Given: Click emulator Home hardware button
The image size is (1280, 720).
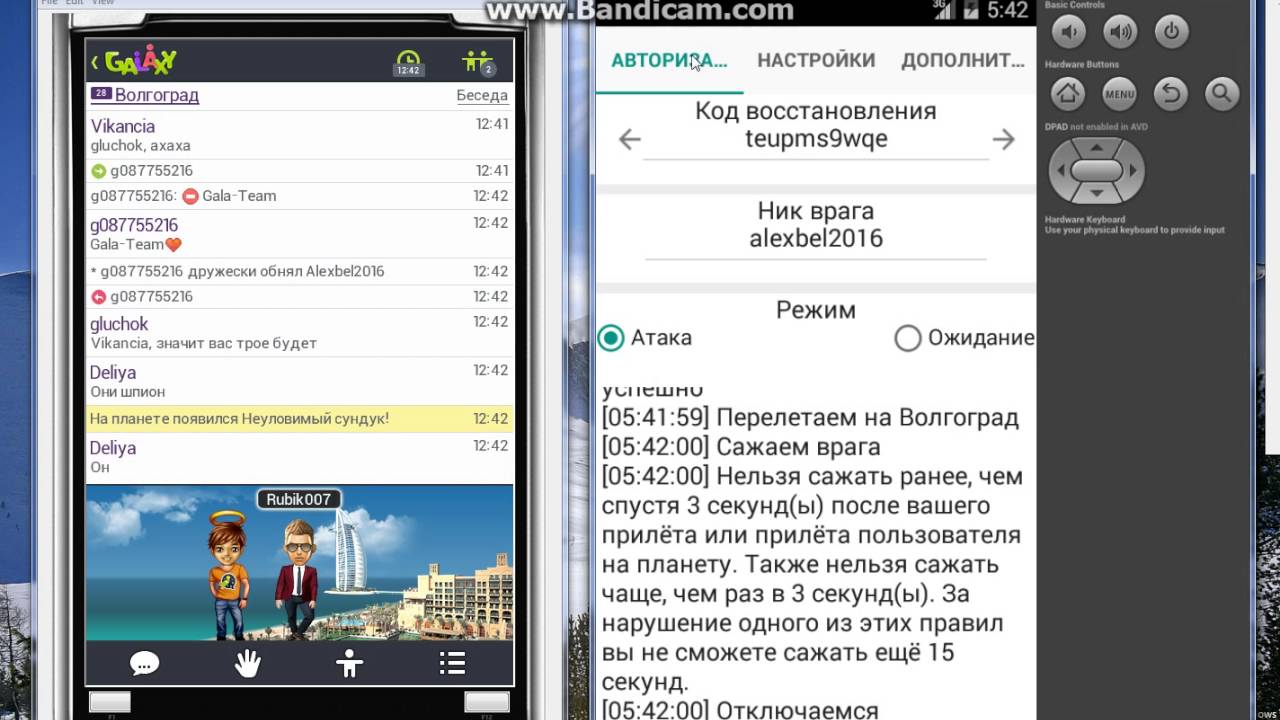Looking at the screenshot, I should click(1068, 94).
